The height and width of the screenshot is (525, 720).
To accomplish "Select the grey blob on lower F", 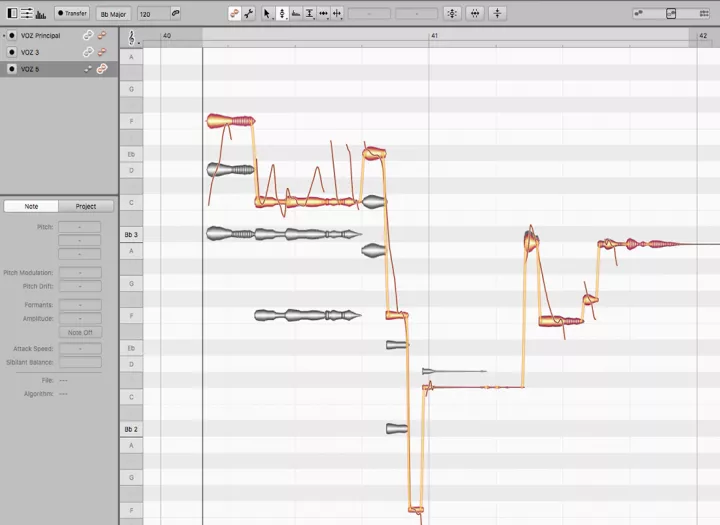I will [x=308, y=315].
